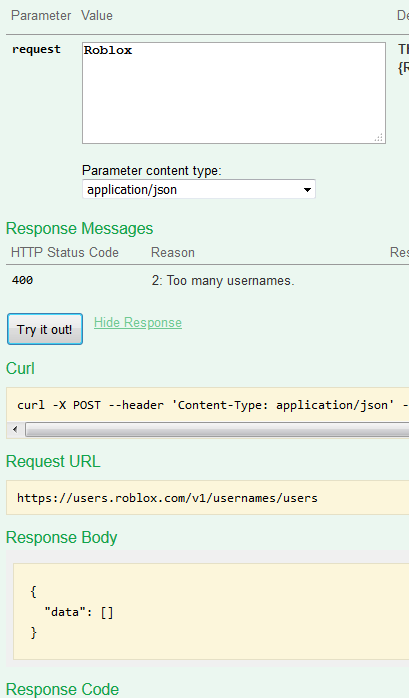
Task: Click the Curl horizontal scrollbar track
Action: [217, 430]
